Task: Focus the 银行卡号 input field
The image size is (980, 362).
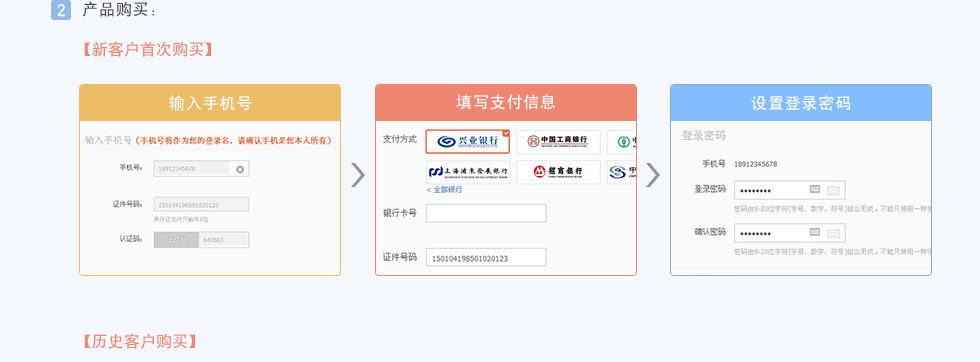Action: [x=486, y=213]
